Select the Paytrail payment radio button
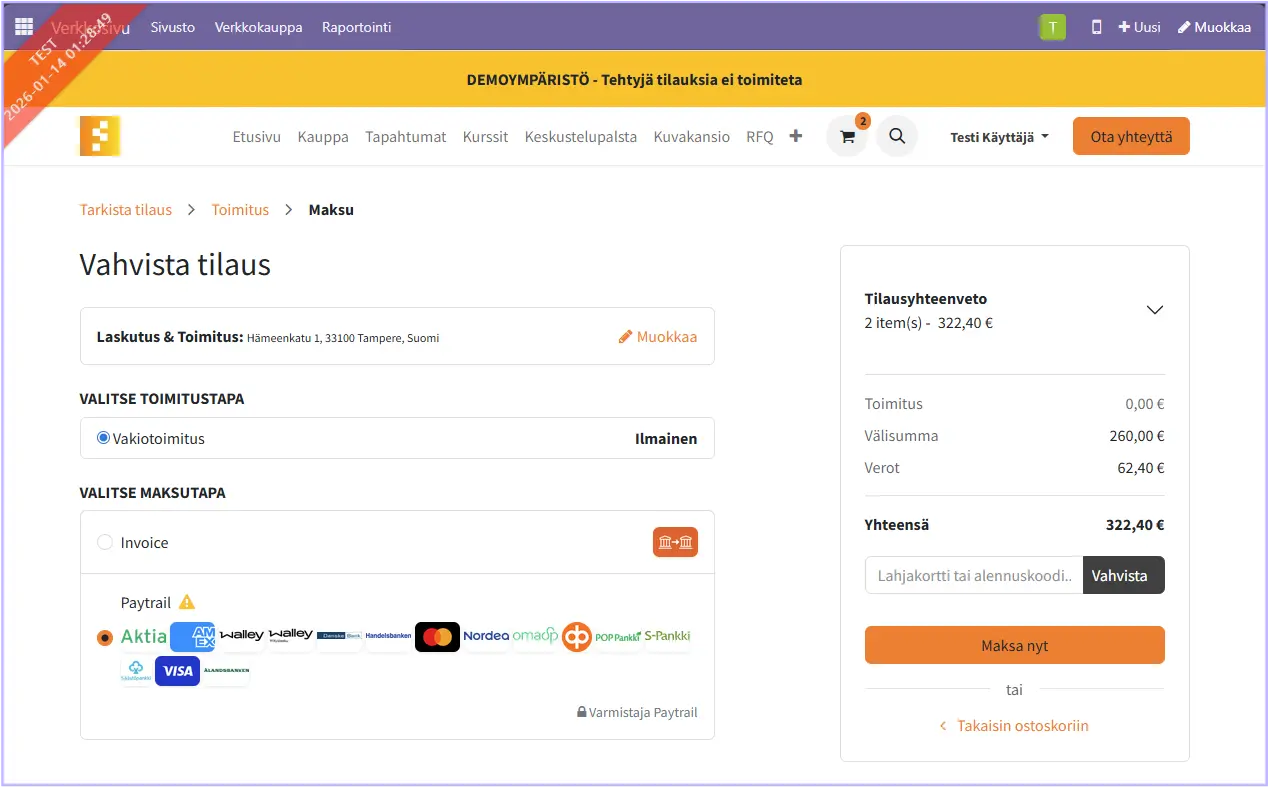 105,638
